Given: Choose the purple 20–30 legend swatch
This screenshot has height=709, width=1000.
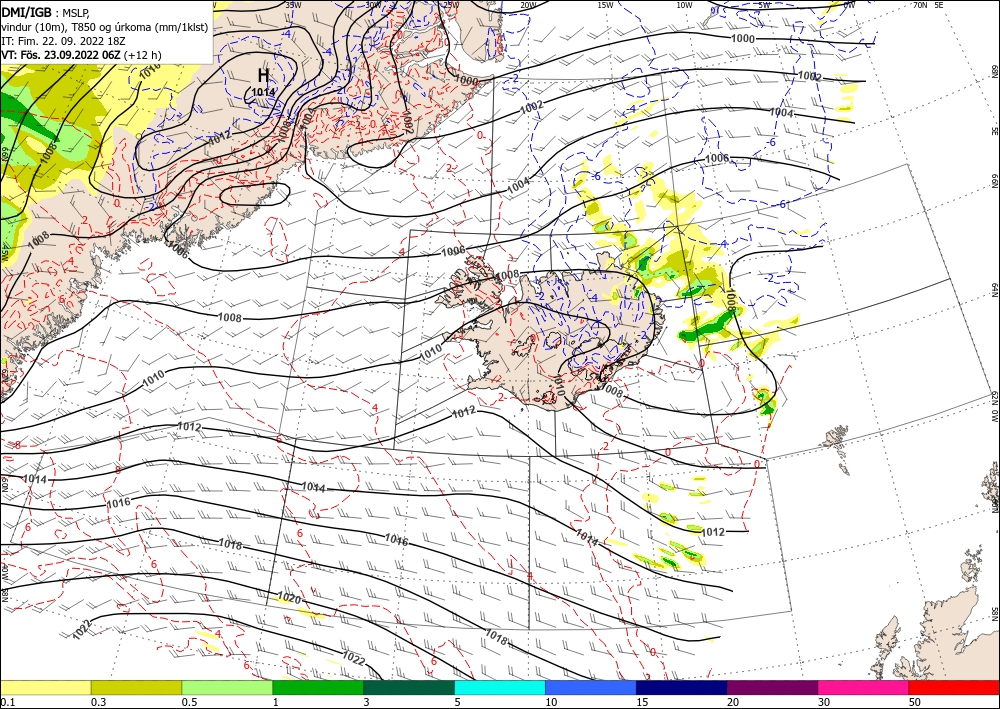Looking at the screenshot, I should tap(772, 687).
